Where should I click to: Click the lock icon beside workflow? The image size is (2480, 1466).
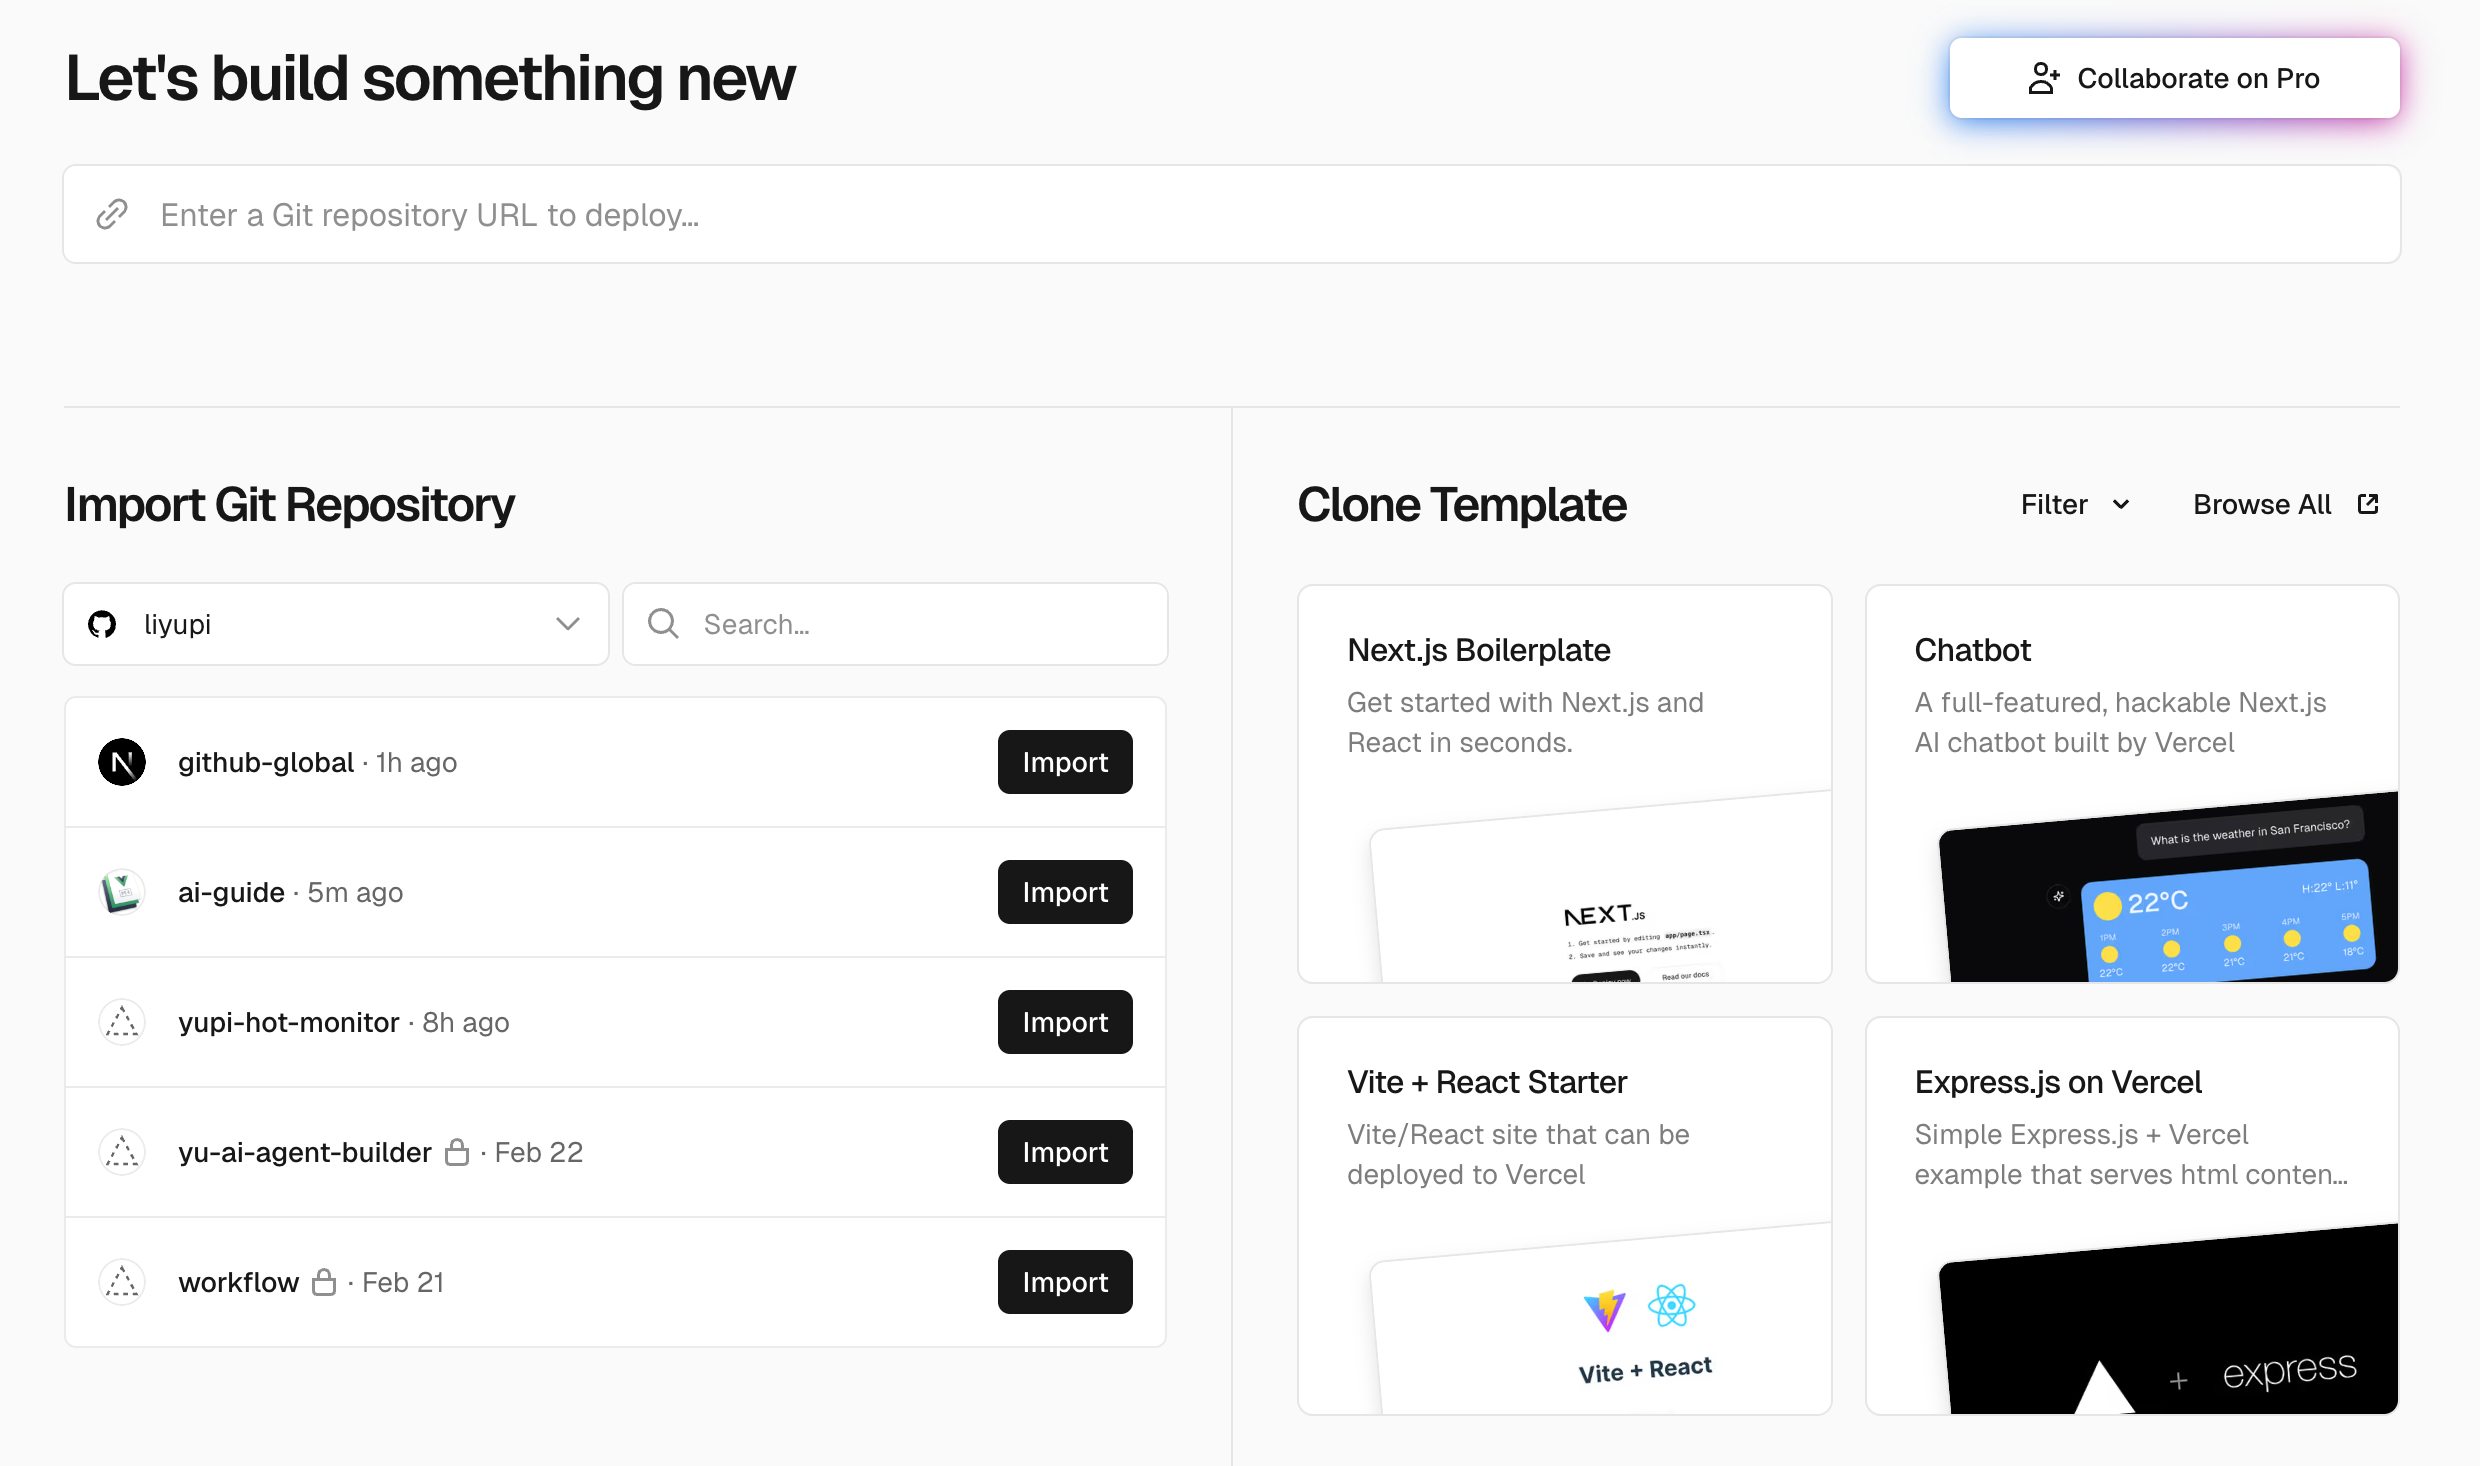tap(324, 1282)
